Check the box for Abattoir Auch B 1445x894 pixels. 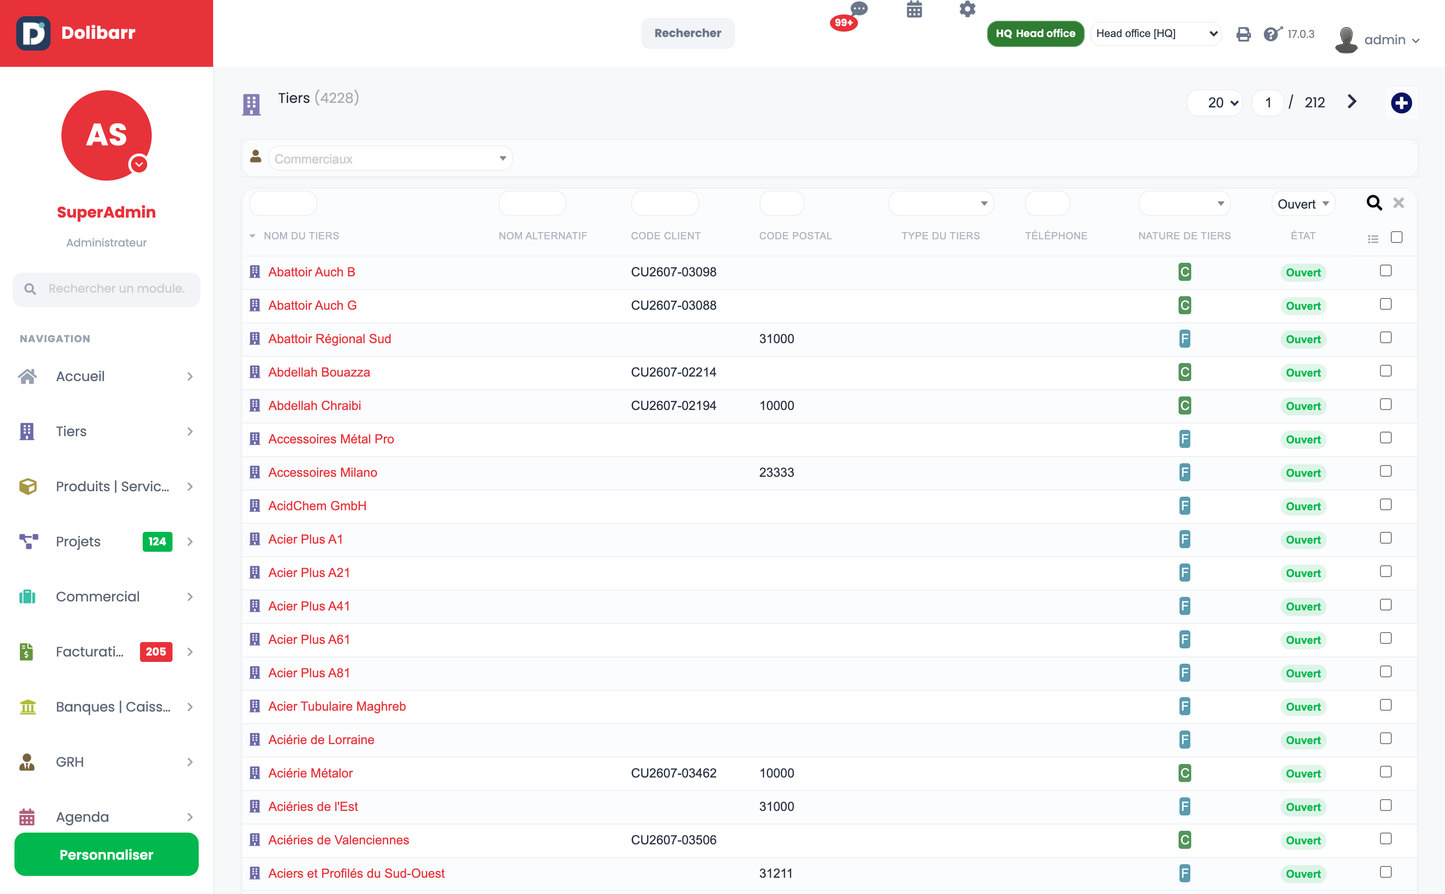[x=1386, y=271]
